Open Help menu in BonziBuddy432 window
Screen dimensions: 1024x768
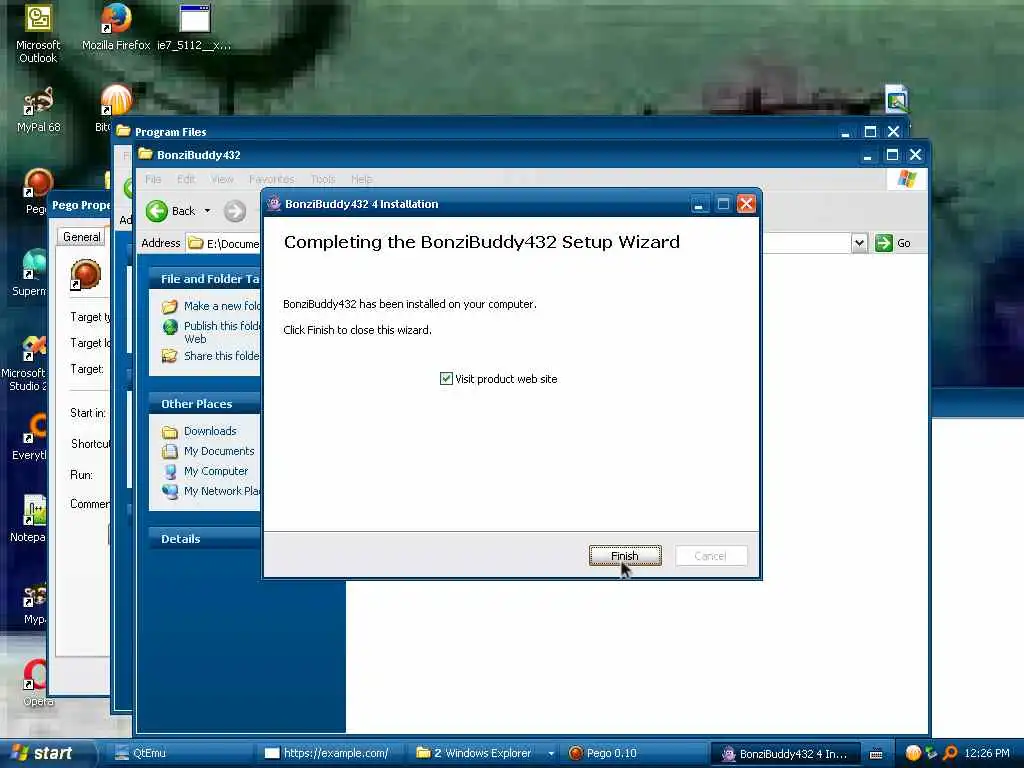coord(362,179)
